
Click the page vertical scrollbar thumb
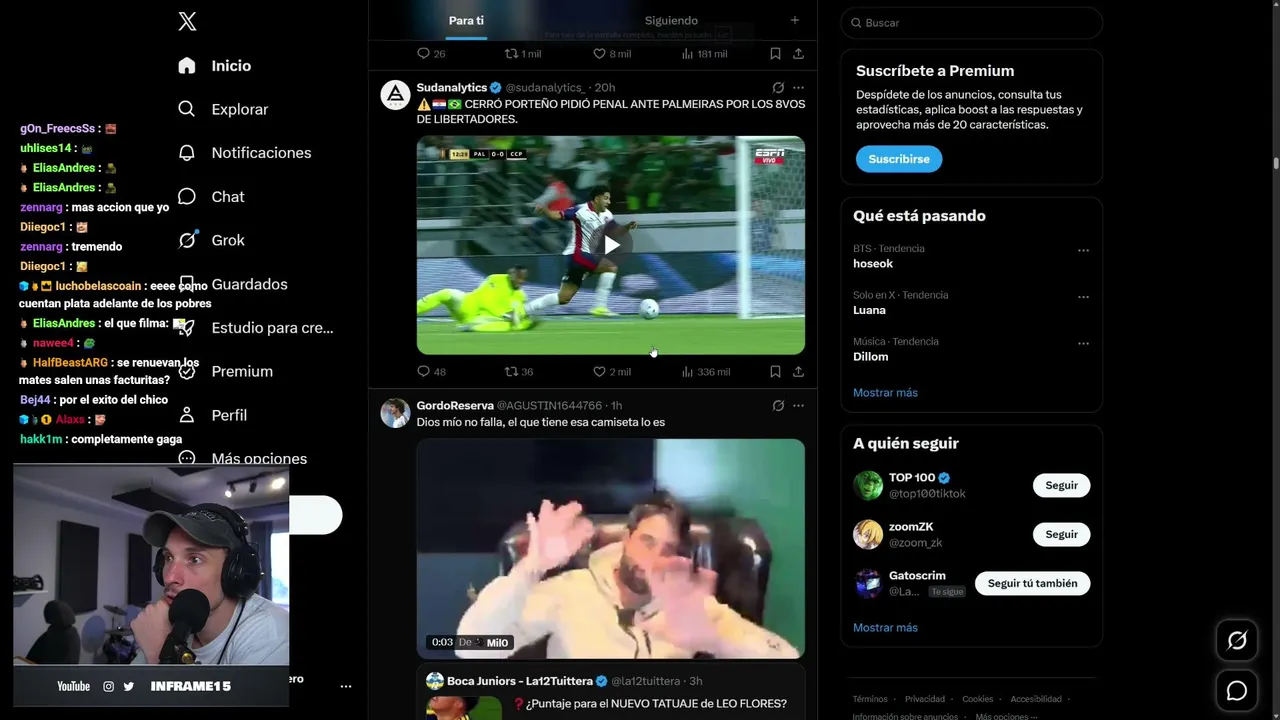(1275, 163)
